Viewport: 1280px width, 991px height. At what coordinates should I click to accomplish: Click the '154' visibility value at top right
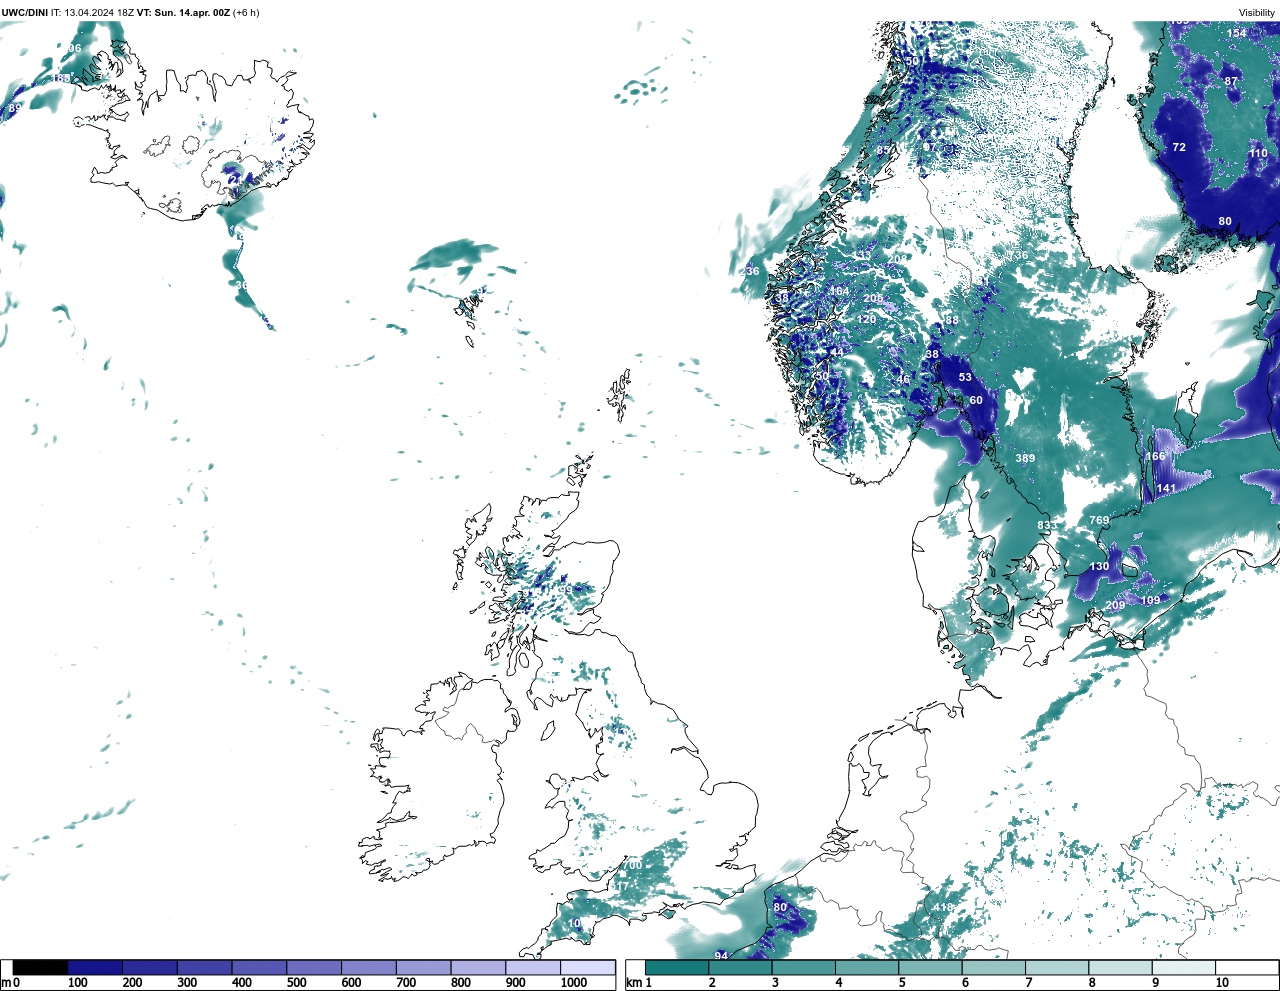coord(1237,33)
